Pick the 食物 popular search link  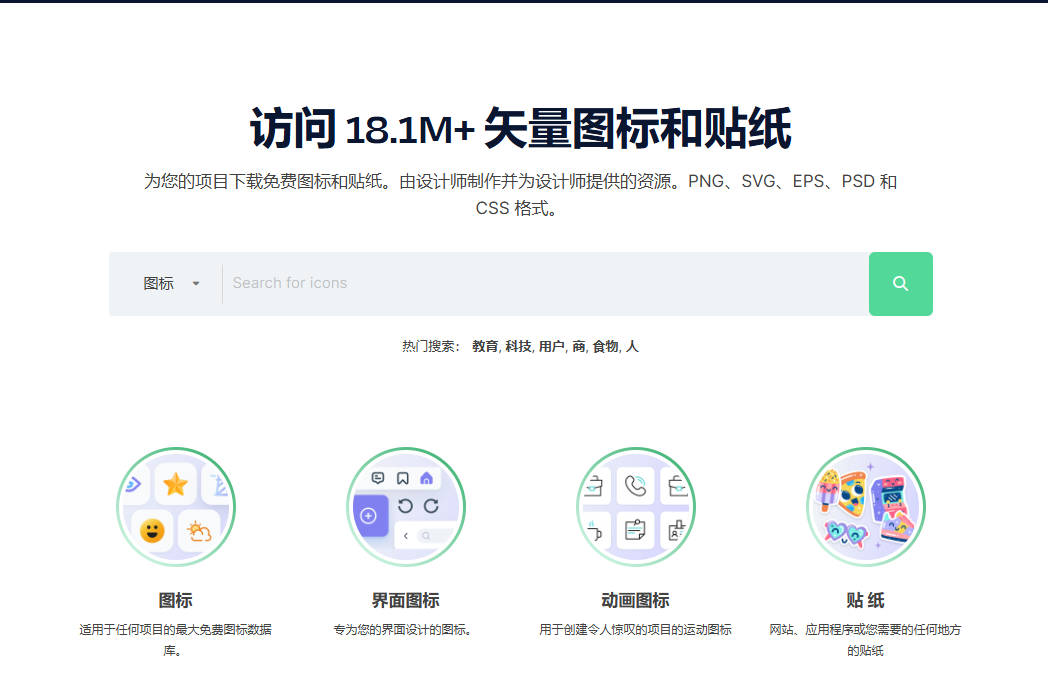[x=605, y=346]
